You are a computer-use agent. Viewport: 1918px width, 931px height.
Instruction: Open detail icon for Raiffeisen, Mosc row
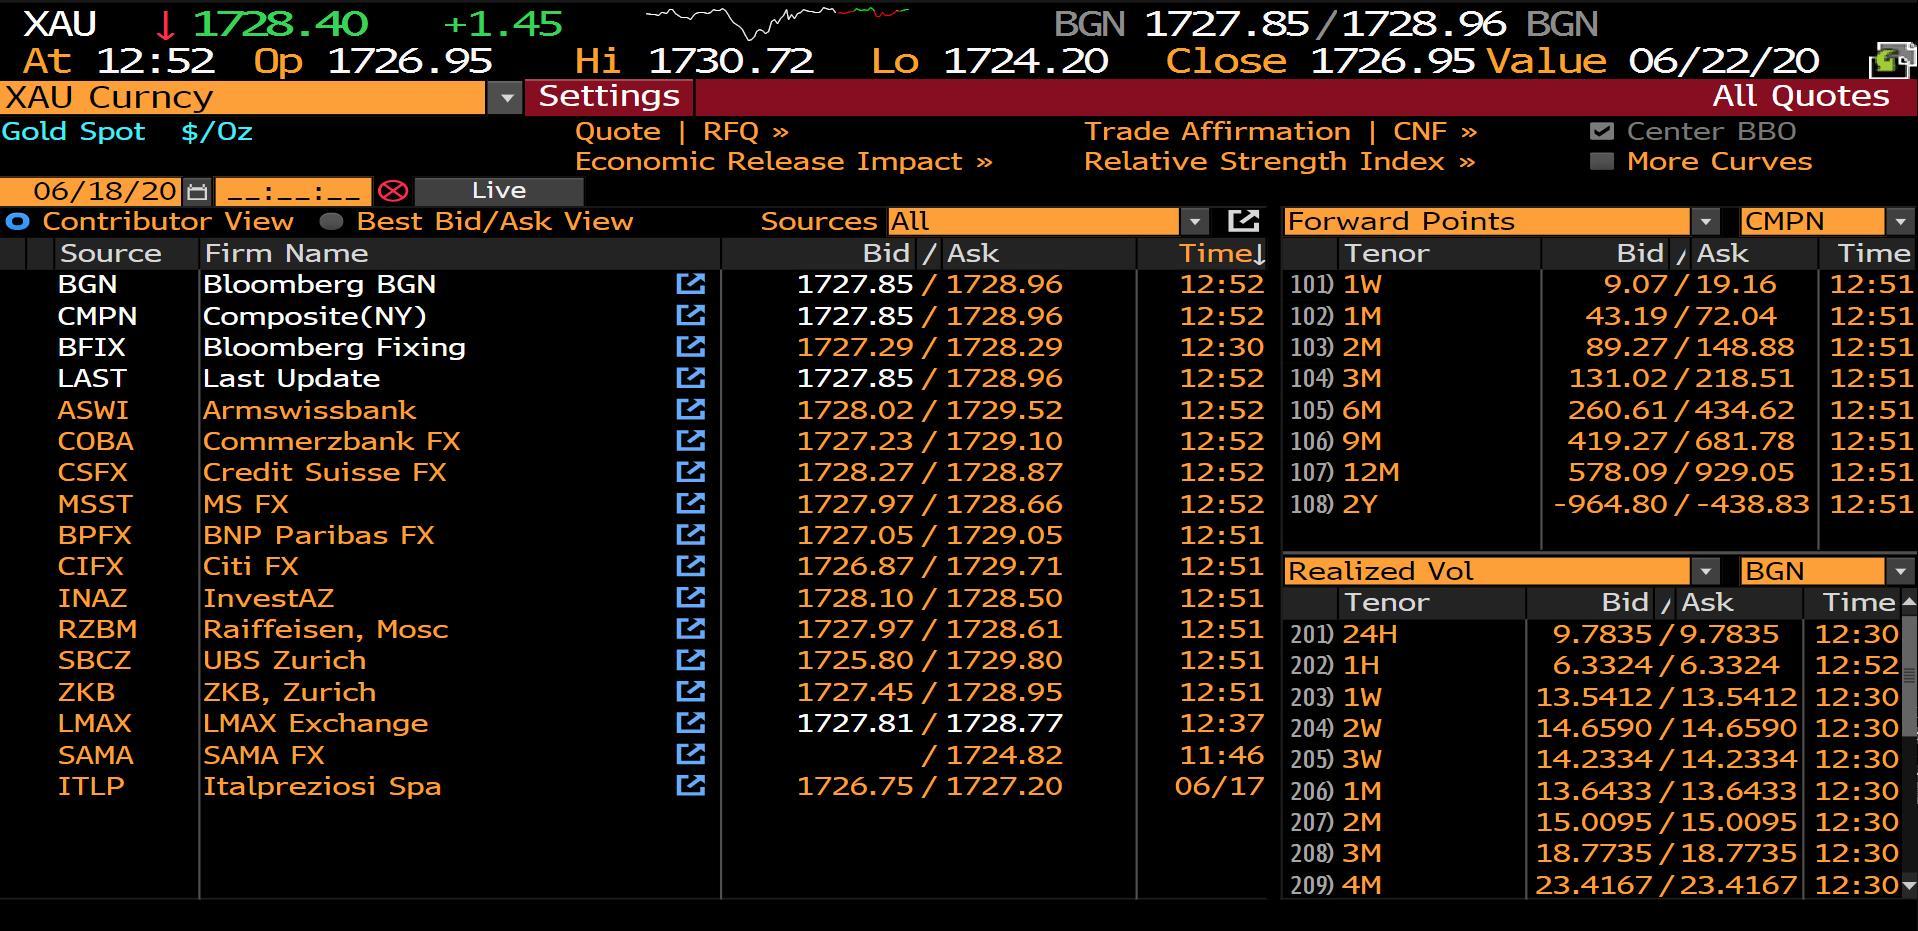(690, 629)
